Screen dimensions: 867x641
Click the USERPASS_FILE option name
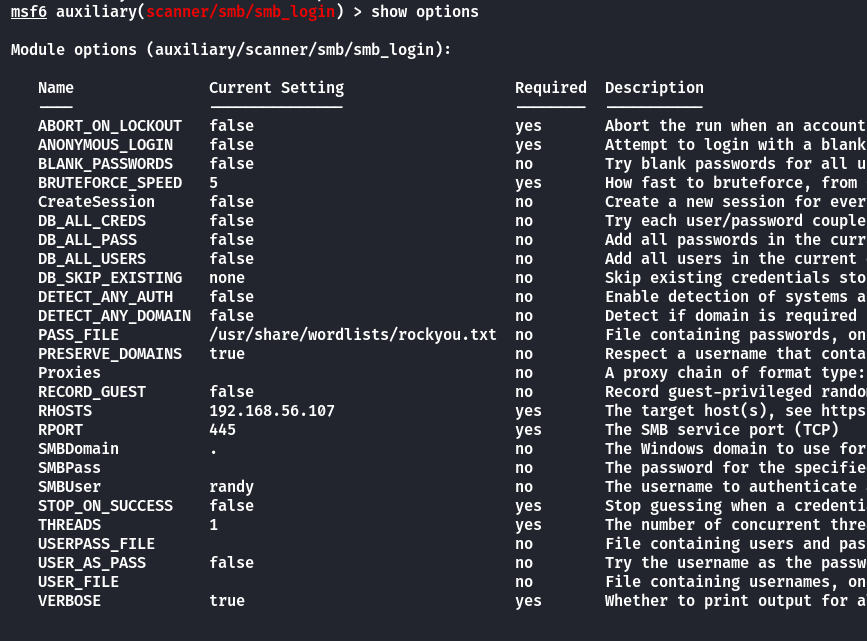coord(96,544)
